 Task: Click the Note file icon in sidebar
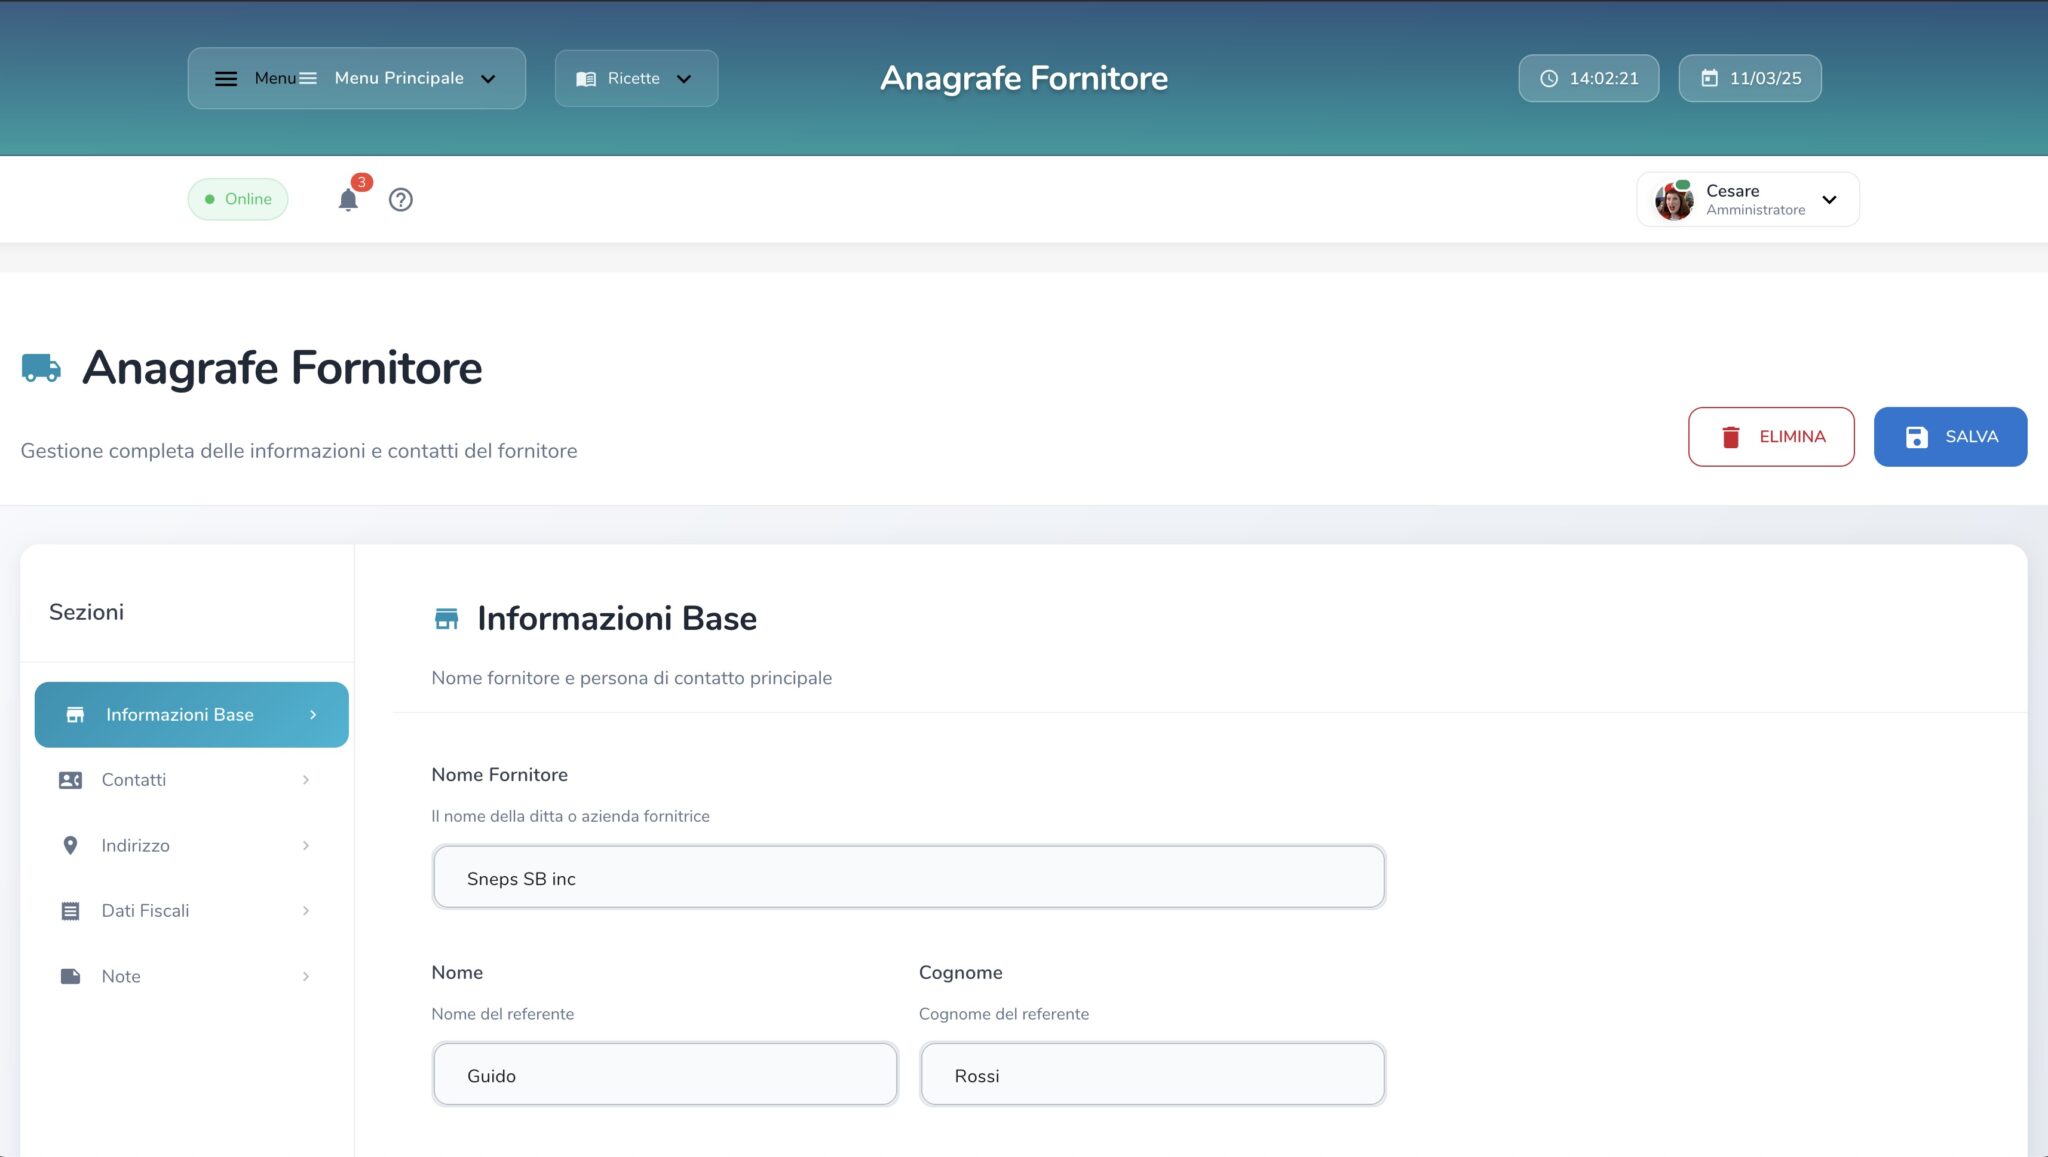point(69,976)
